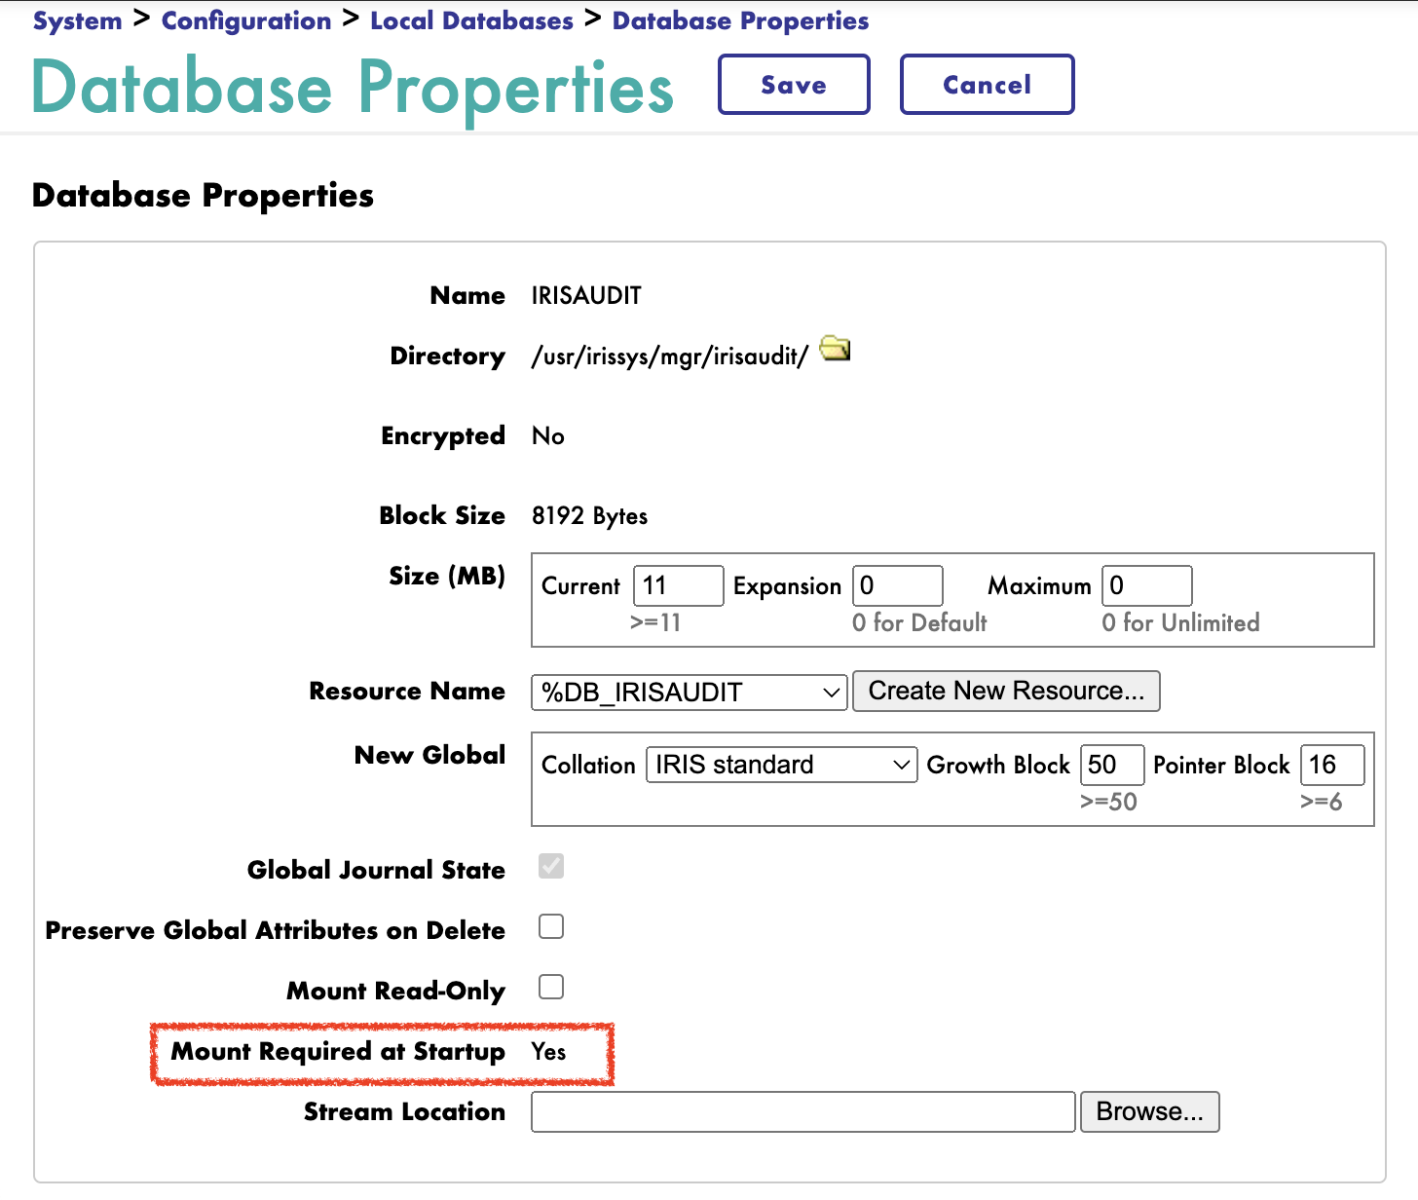
Task: Click Create New Resource button
Action: (1006, 691)
